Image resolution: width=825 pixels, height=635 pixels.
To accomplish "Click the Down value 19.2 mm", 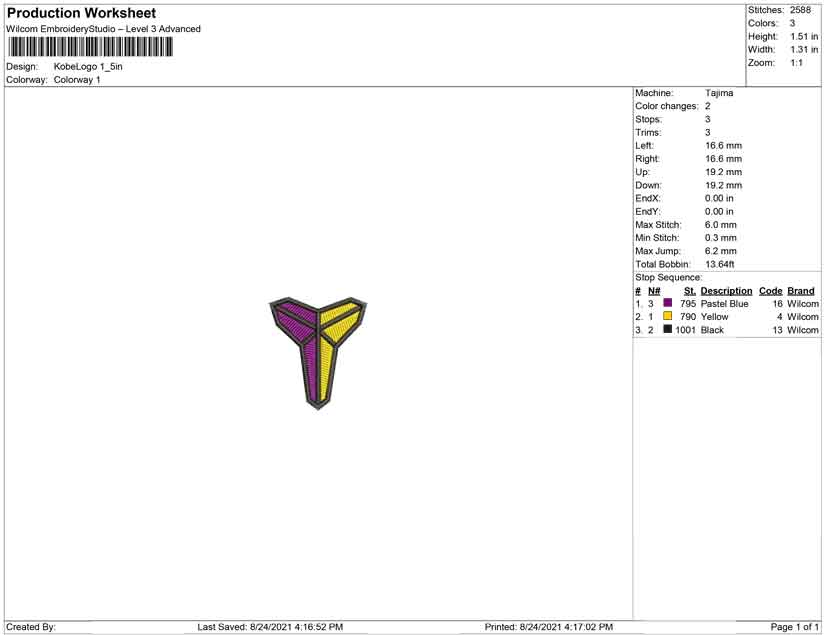I will coord(723,185).
